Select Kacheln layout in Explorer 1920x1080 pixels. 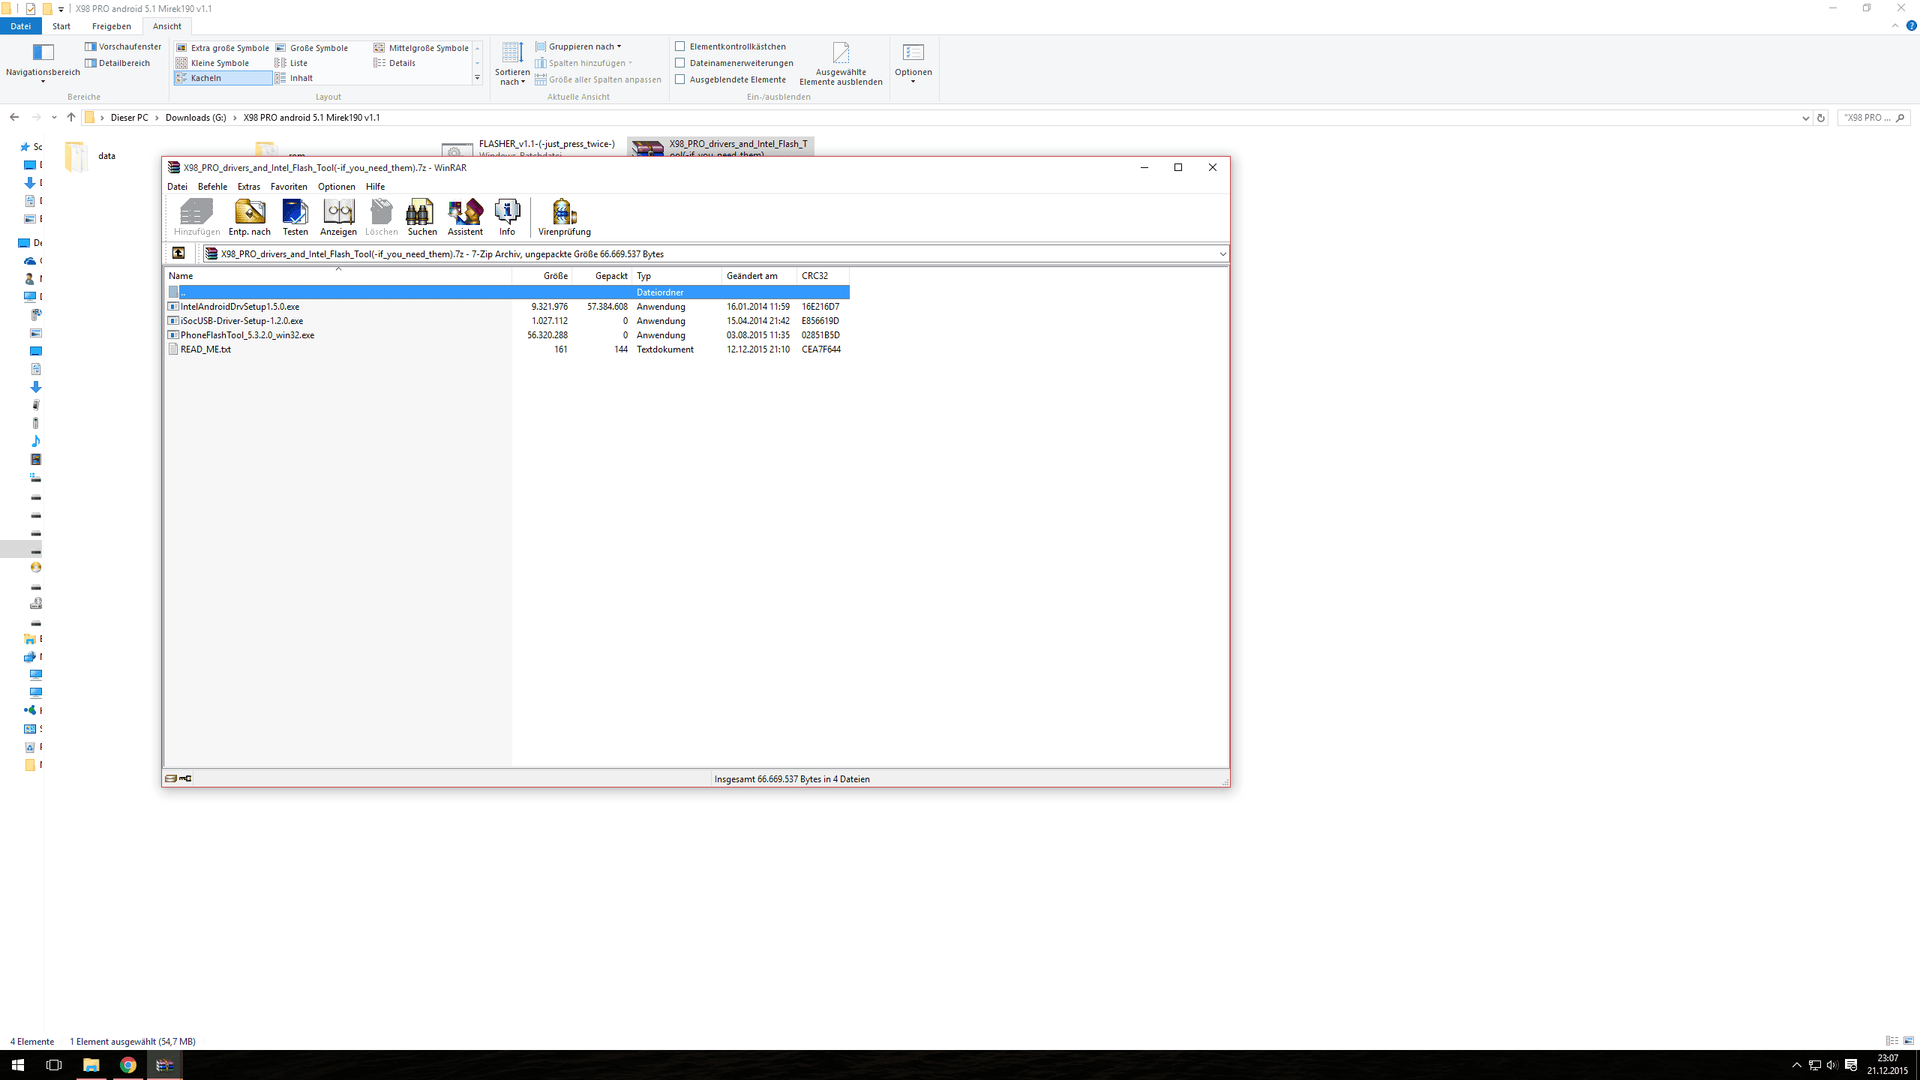pyautogui.click(x=222, y=78)
